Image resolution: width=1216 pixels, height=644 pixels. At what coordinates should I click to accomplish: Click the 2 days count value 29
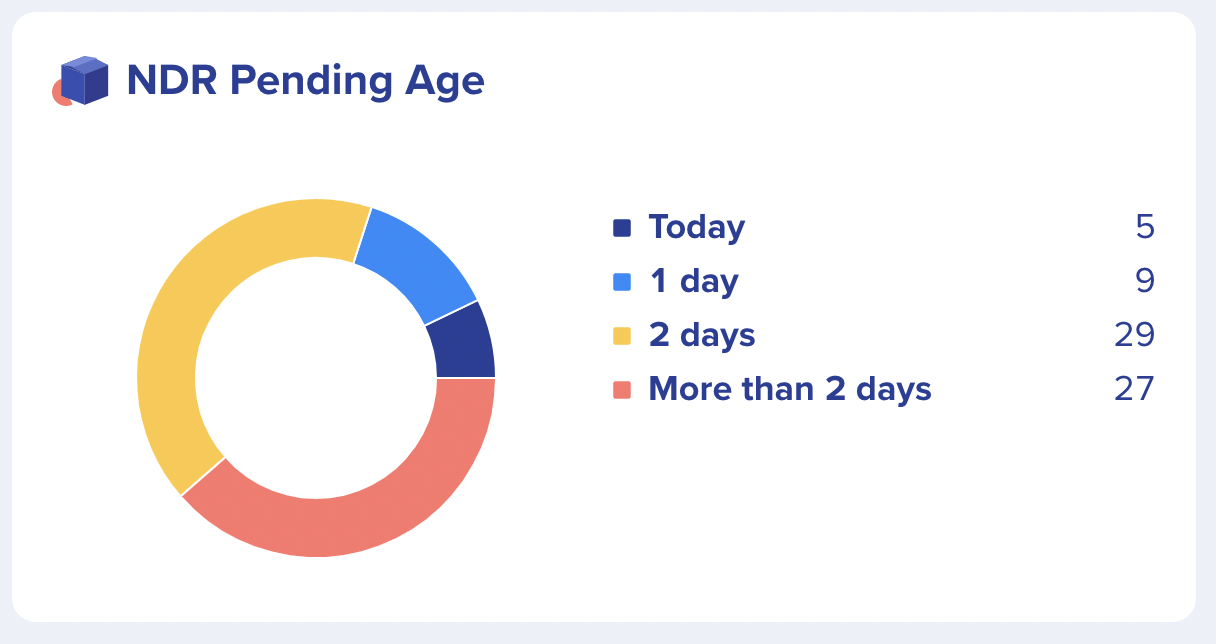coord(1134,335)
